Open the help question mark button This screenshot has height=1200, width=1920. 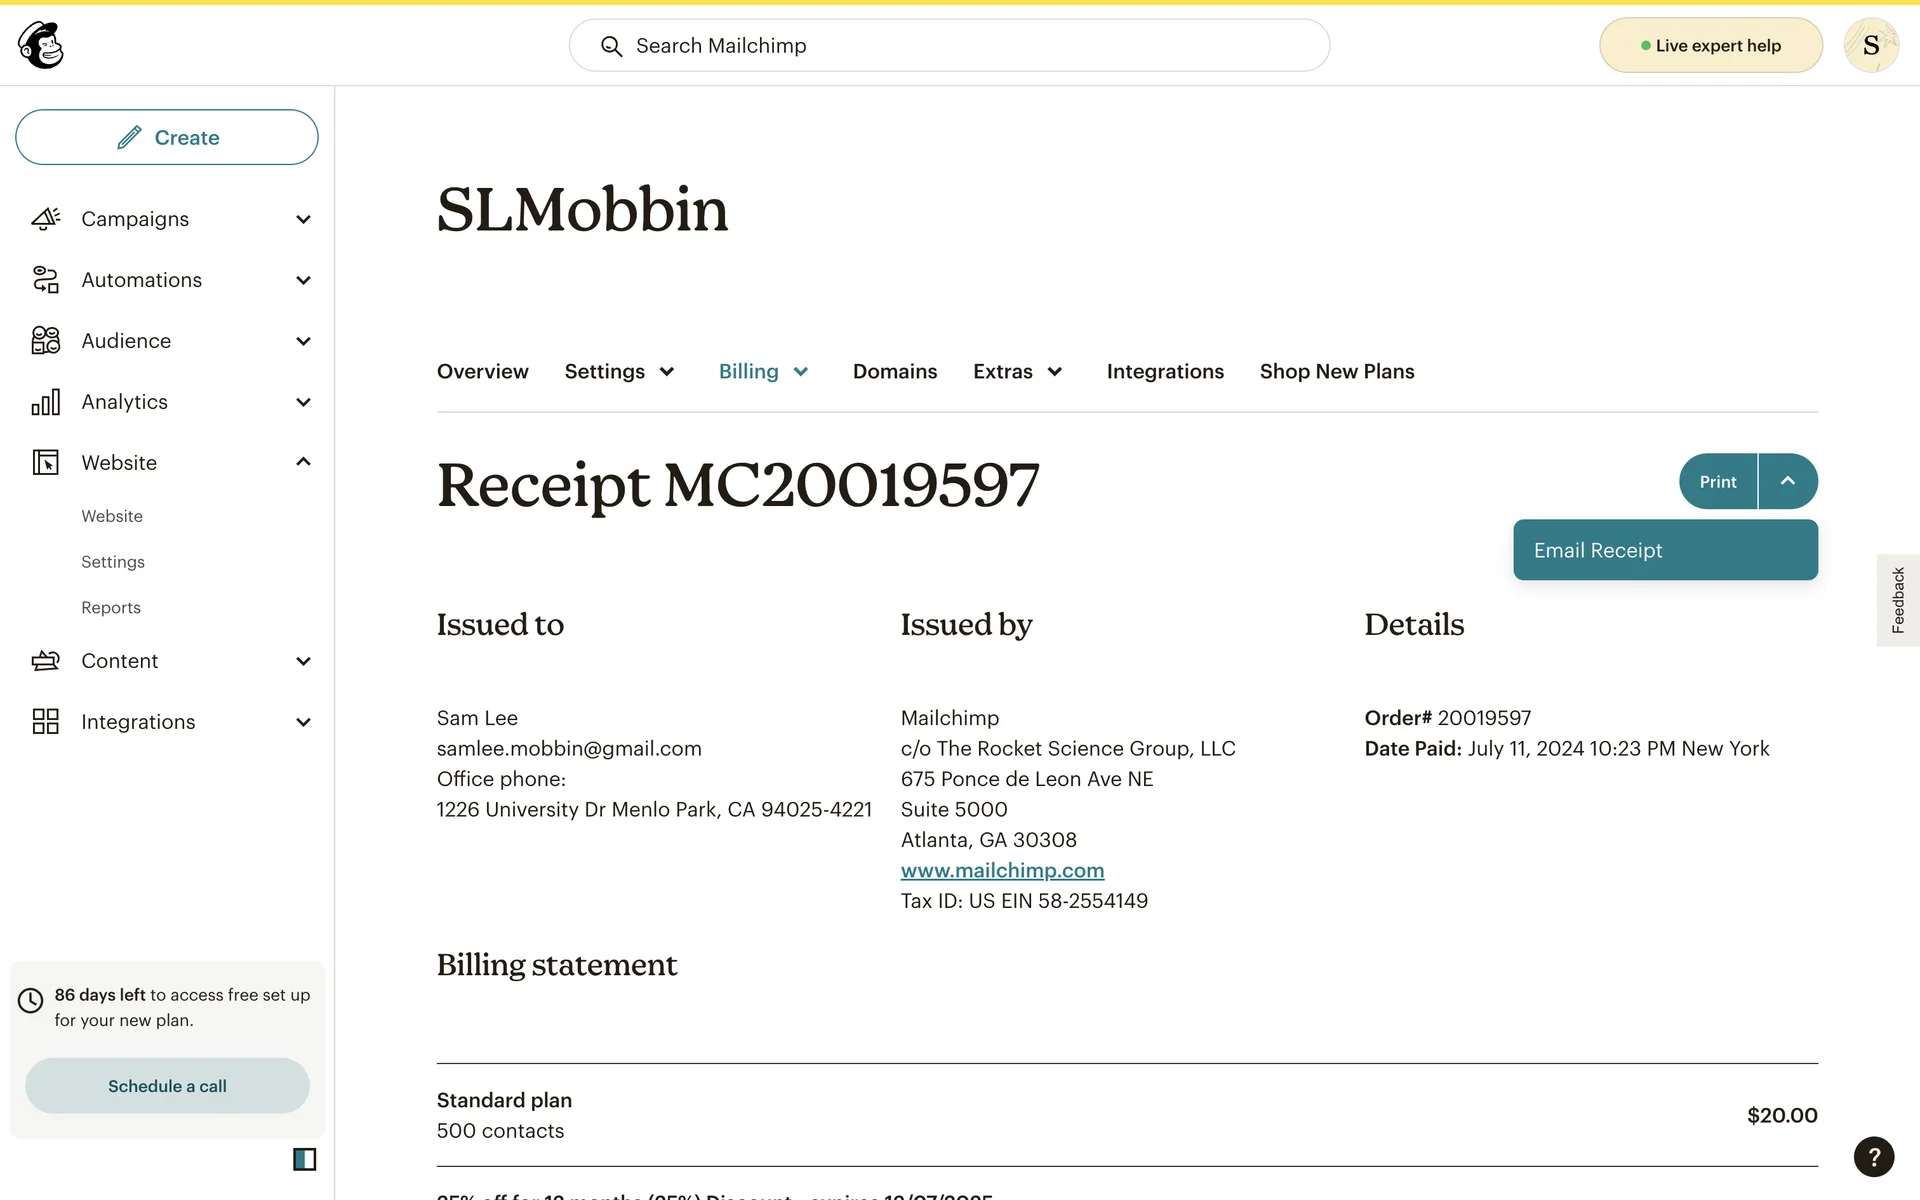1873,1157
